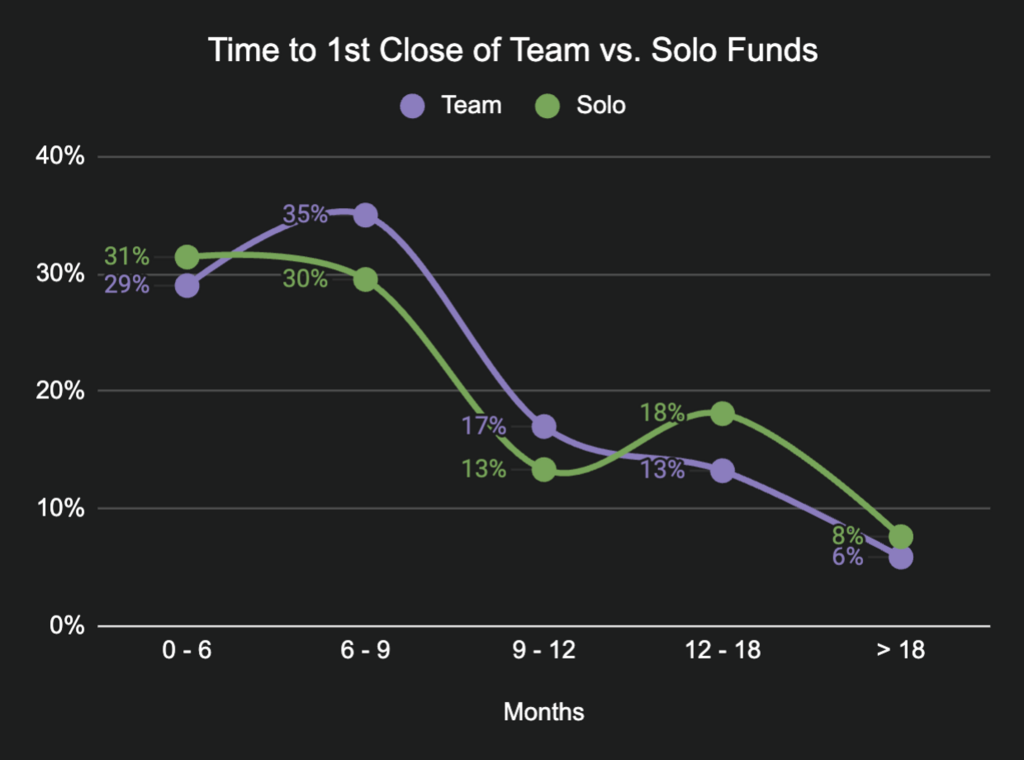Select the "> 18" axis label

point(900,651)
